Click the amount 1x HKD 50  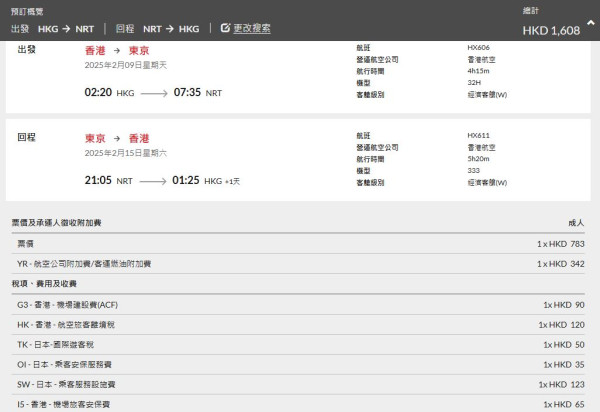564,345
